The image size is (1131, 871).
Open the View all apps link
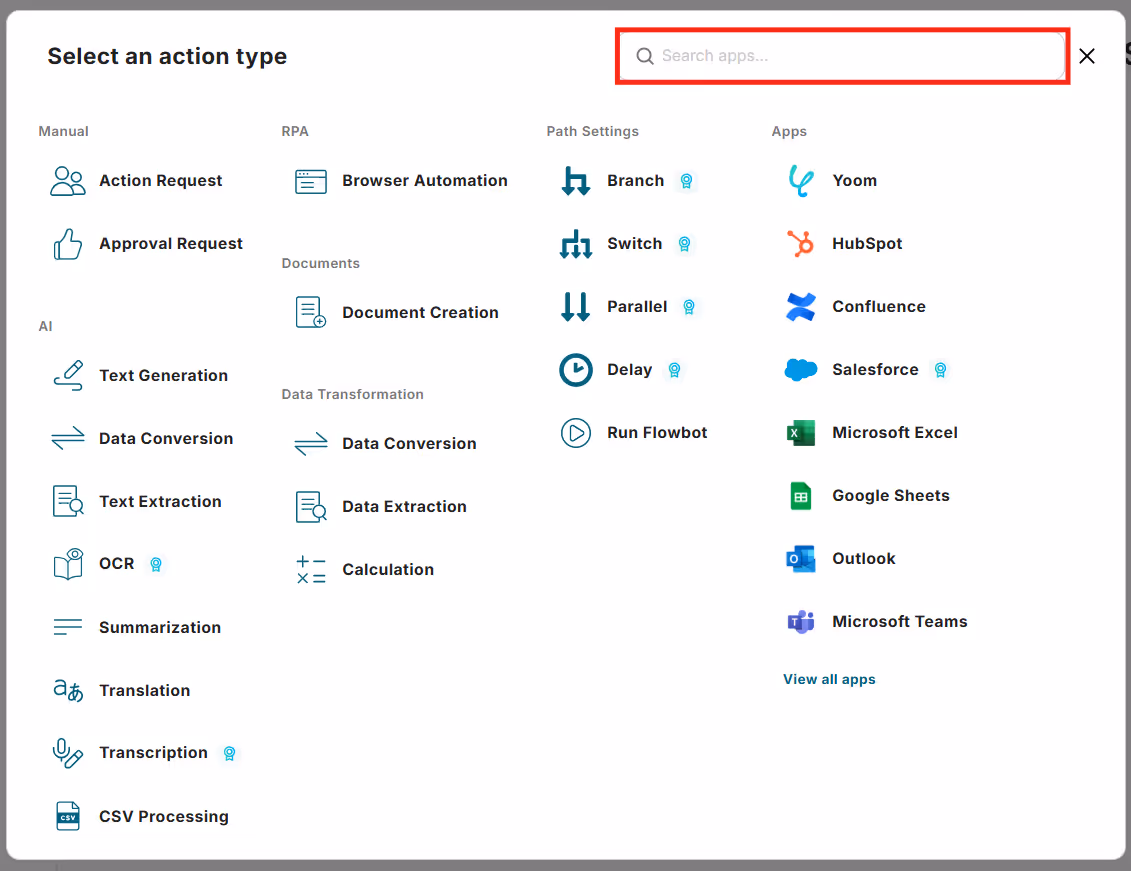829,679
